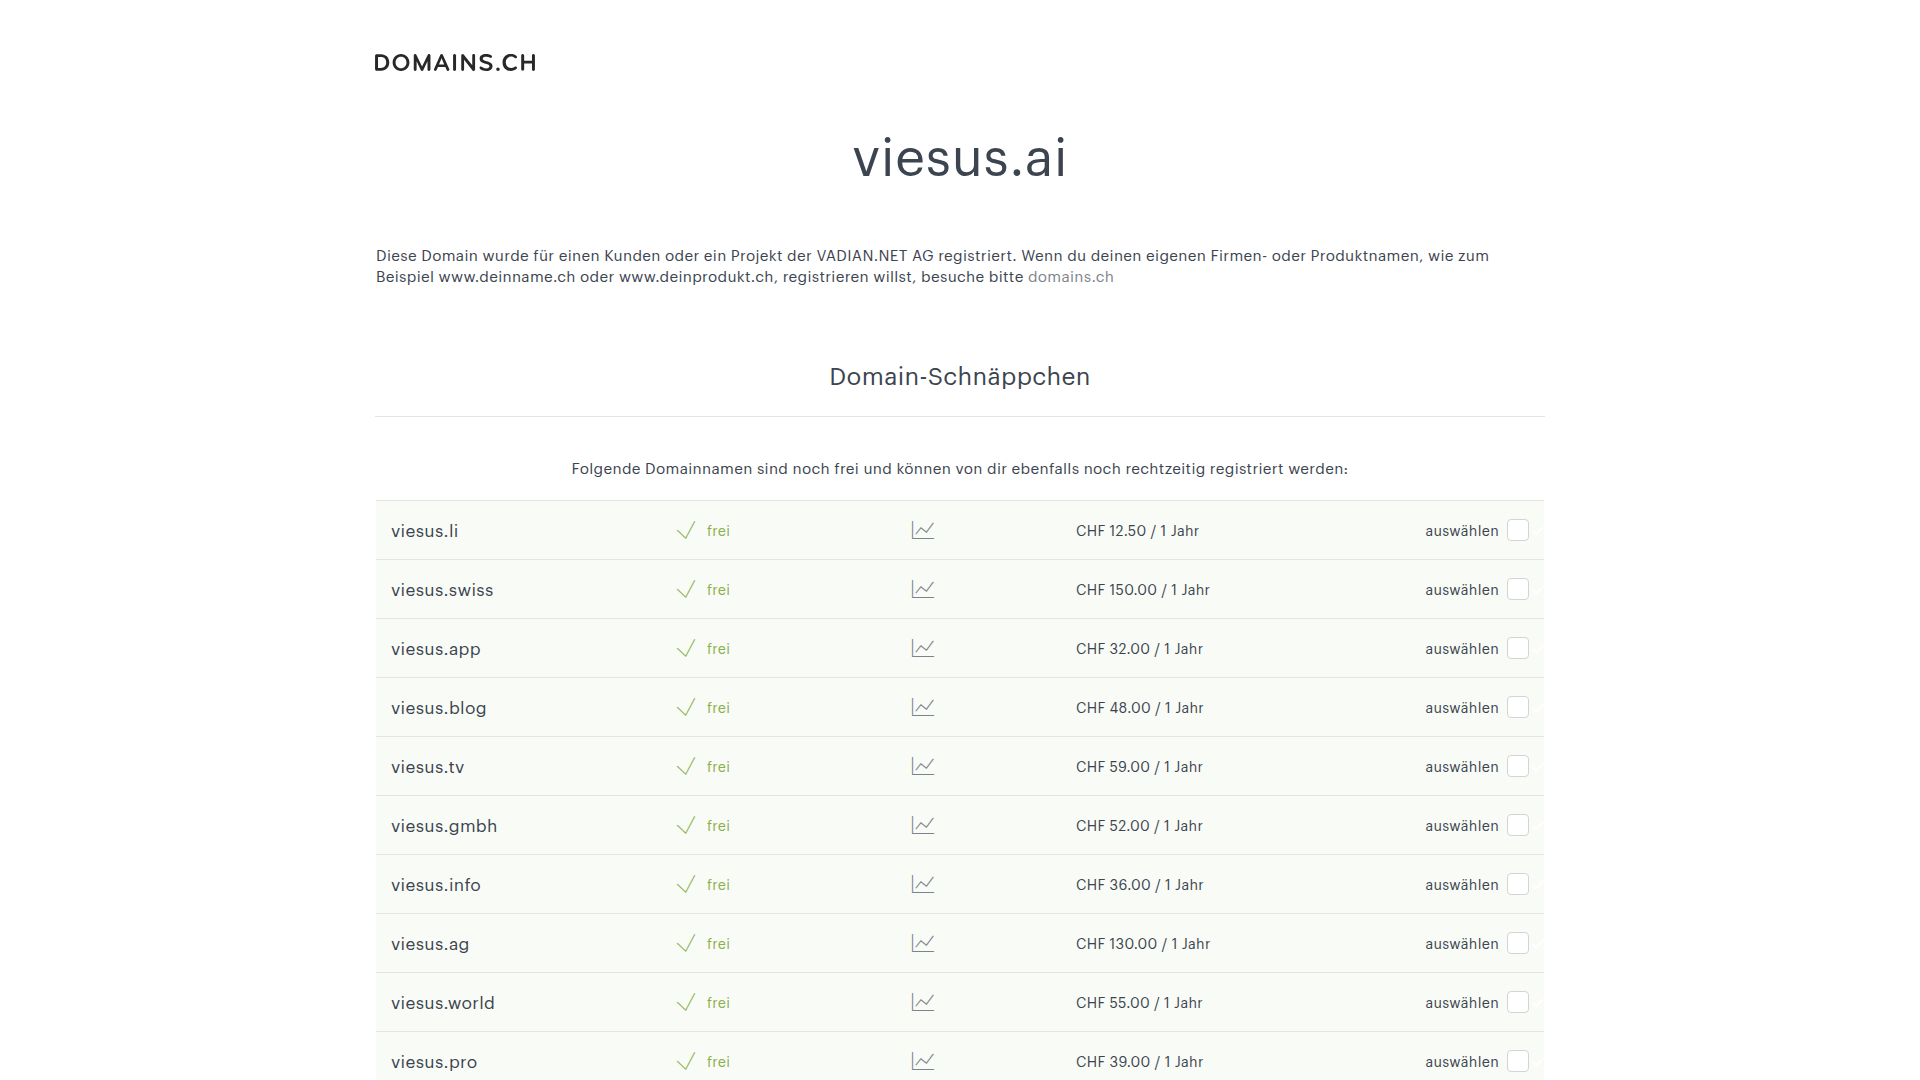This screenshot has height=1080, width=1920.
Task: Click the price CHF 150.00 / 1 Jahr
Action: click(x=1143, y=590)
